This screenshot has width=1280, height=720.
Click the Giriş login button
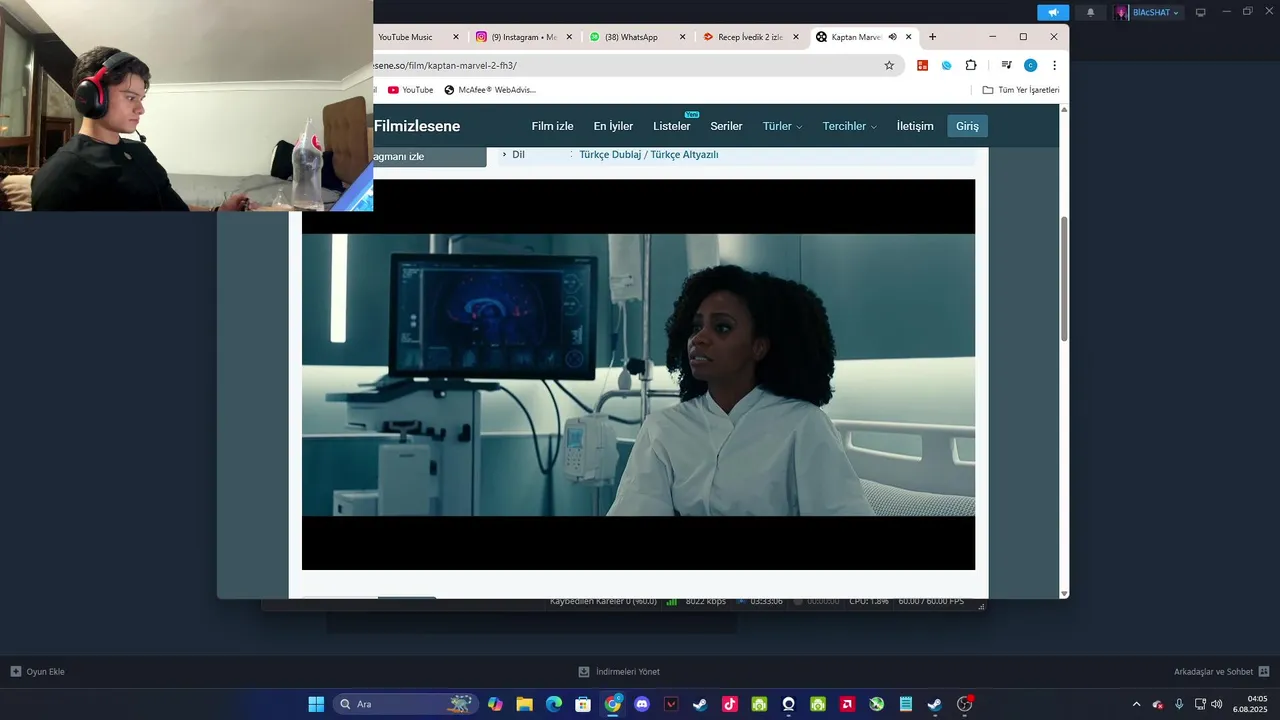[x=967, y=126]
